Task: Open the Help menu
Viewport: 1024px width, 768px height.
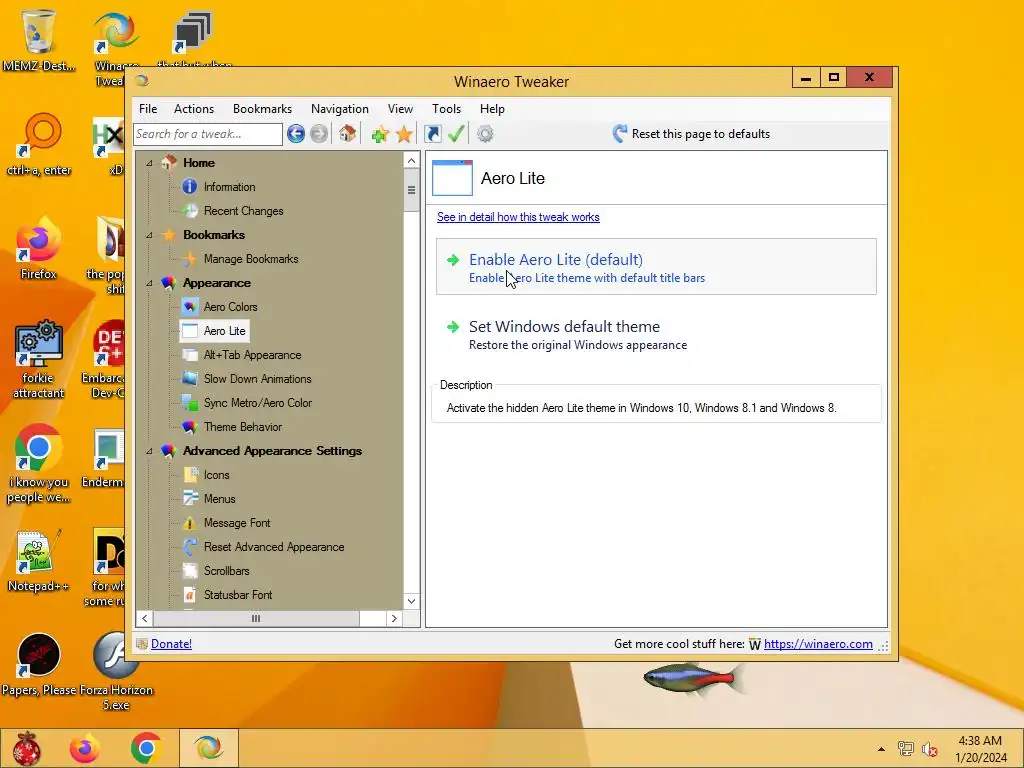Action: click(492, 109)
